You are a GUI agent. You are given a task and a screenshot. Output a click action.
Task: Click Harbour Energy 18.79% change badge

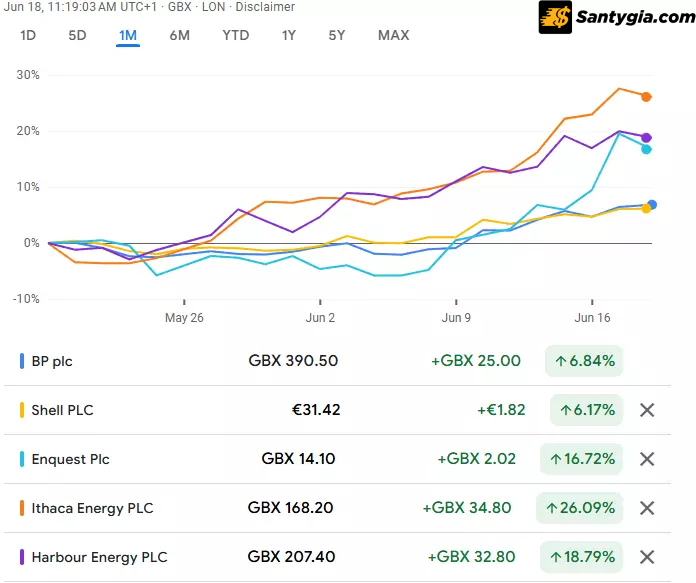pos(581,557)
